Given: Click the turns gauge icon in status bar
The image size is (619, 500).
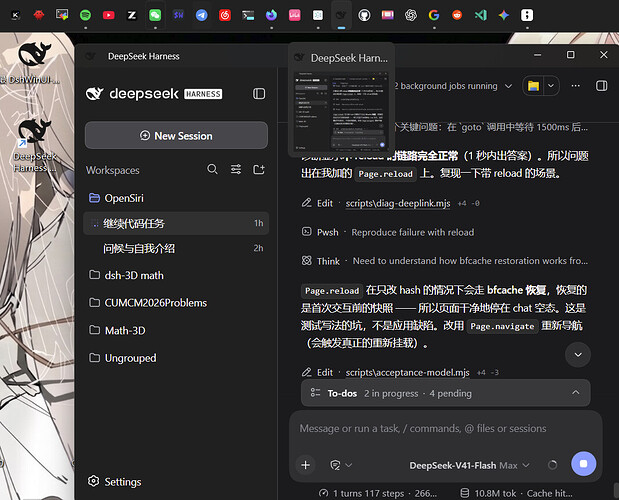Looking at the screenshot, I should pos(323,493).
